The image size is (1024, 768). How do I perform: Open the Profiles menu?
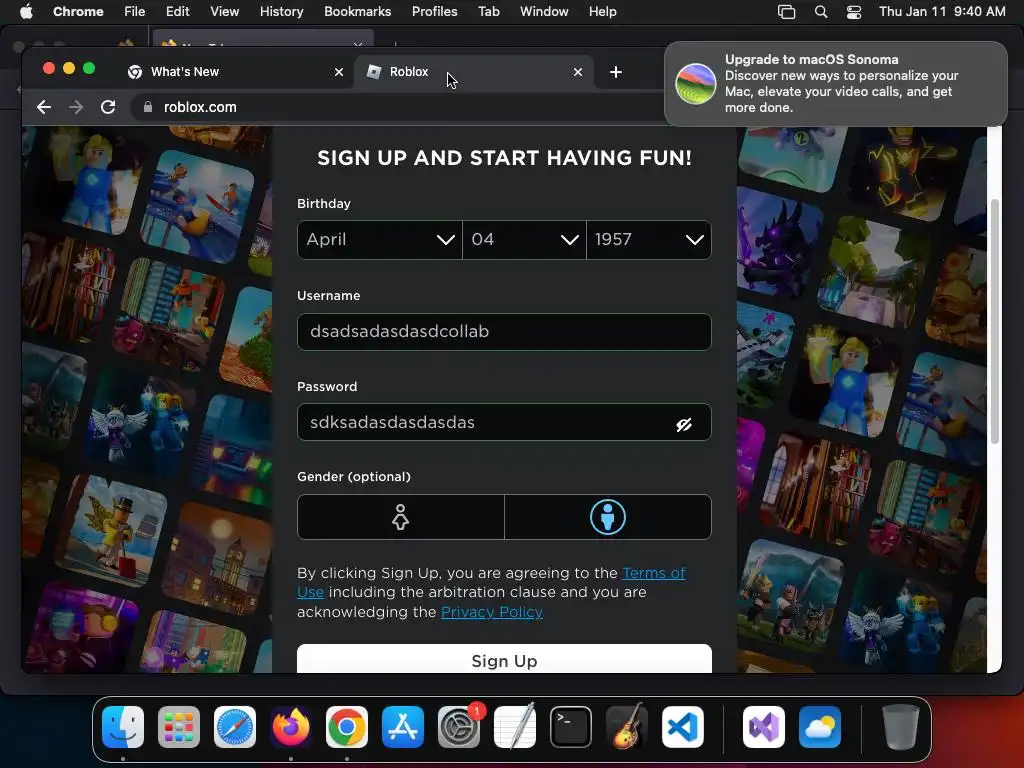434,12
